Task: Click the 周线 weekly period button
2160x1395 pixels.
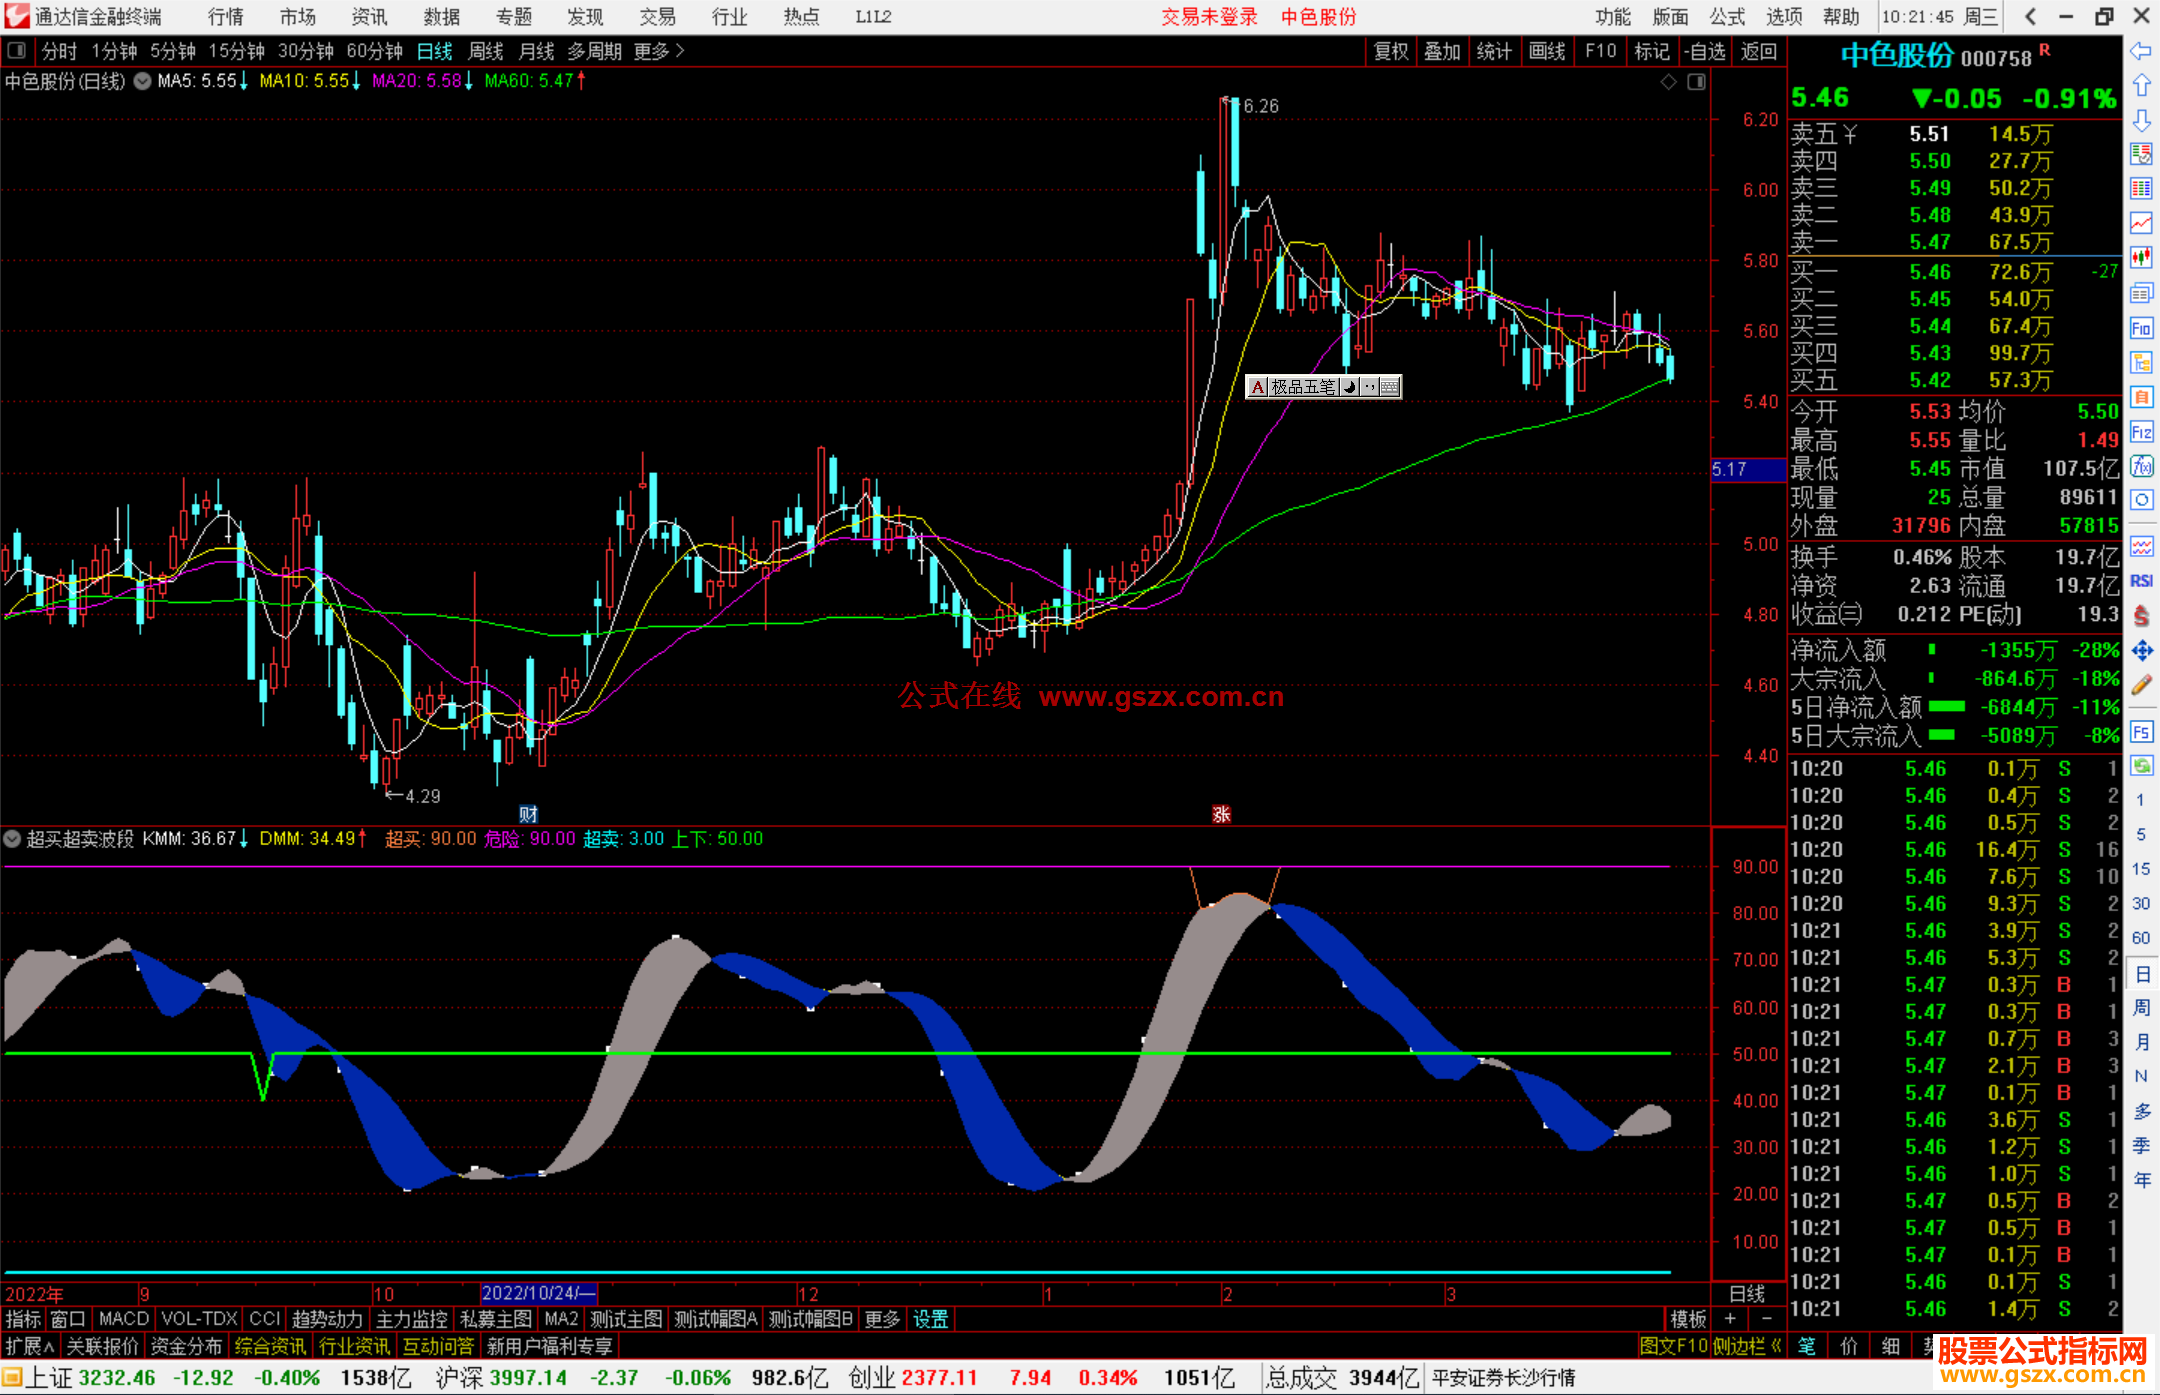Action: (486, 51)
